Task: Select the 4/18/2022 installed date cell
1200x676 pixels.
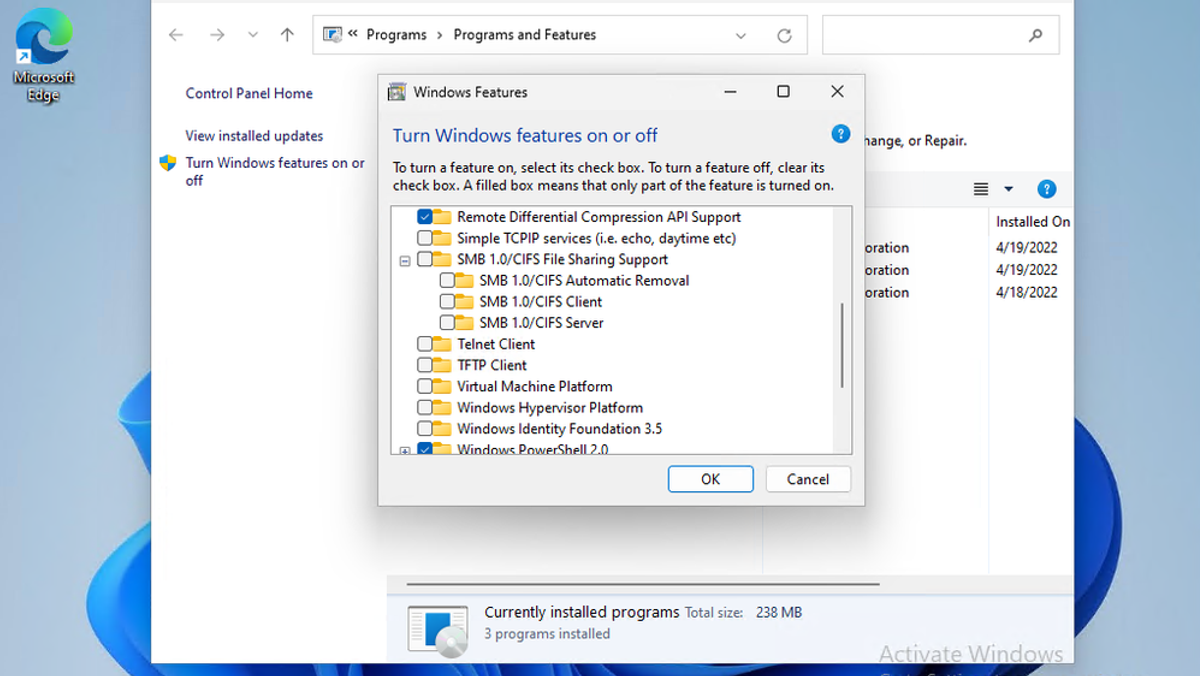Action: click(1026, 292)
